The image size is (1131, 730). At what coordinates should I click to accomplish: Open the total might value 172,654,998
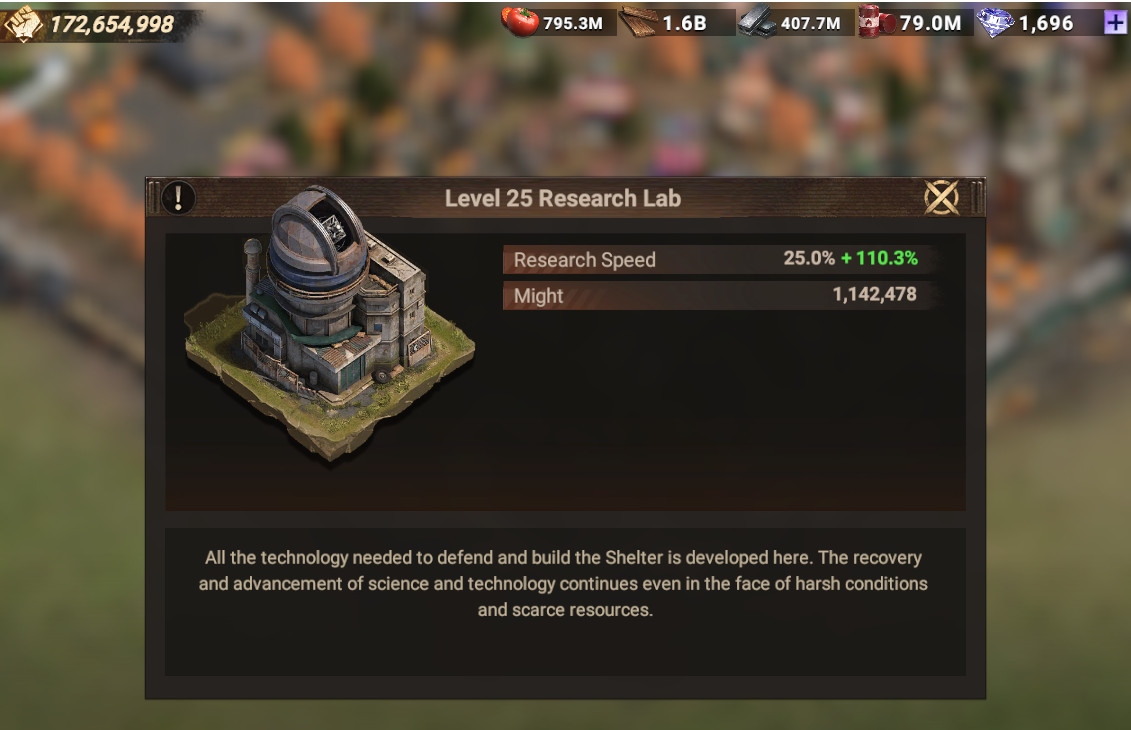[x=112, y=25]
